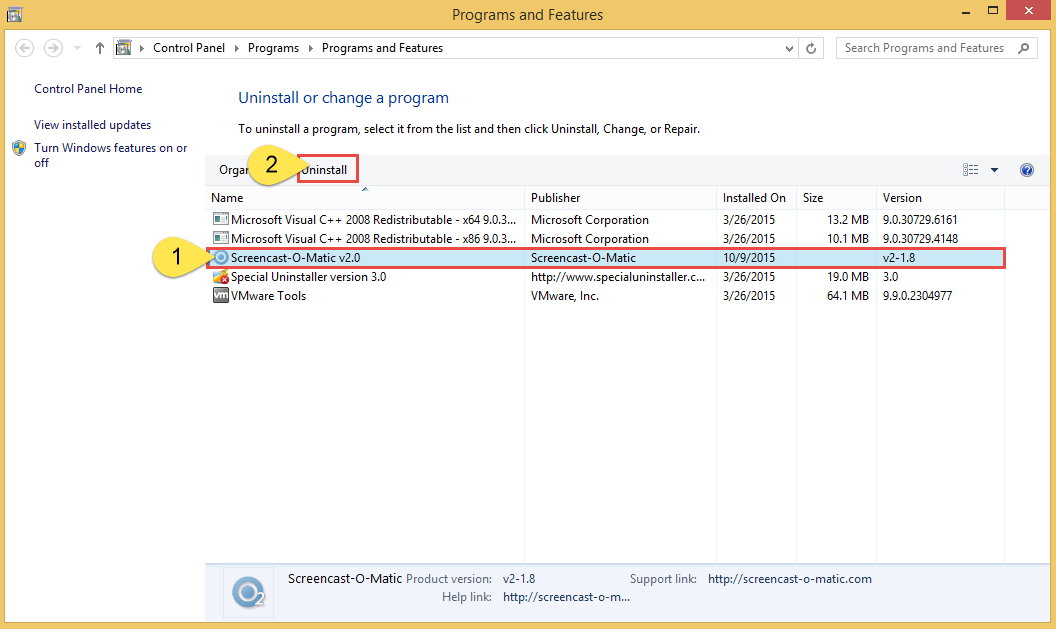Open Turn Windows features on or off
The image size is (1056, 629).
point(110,155)
